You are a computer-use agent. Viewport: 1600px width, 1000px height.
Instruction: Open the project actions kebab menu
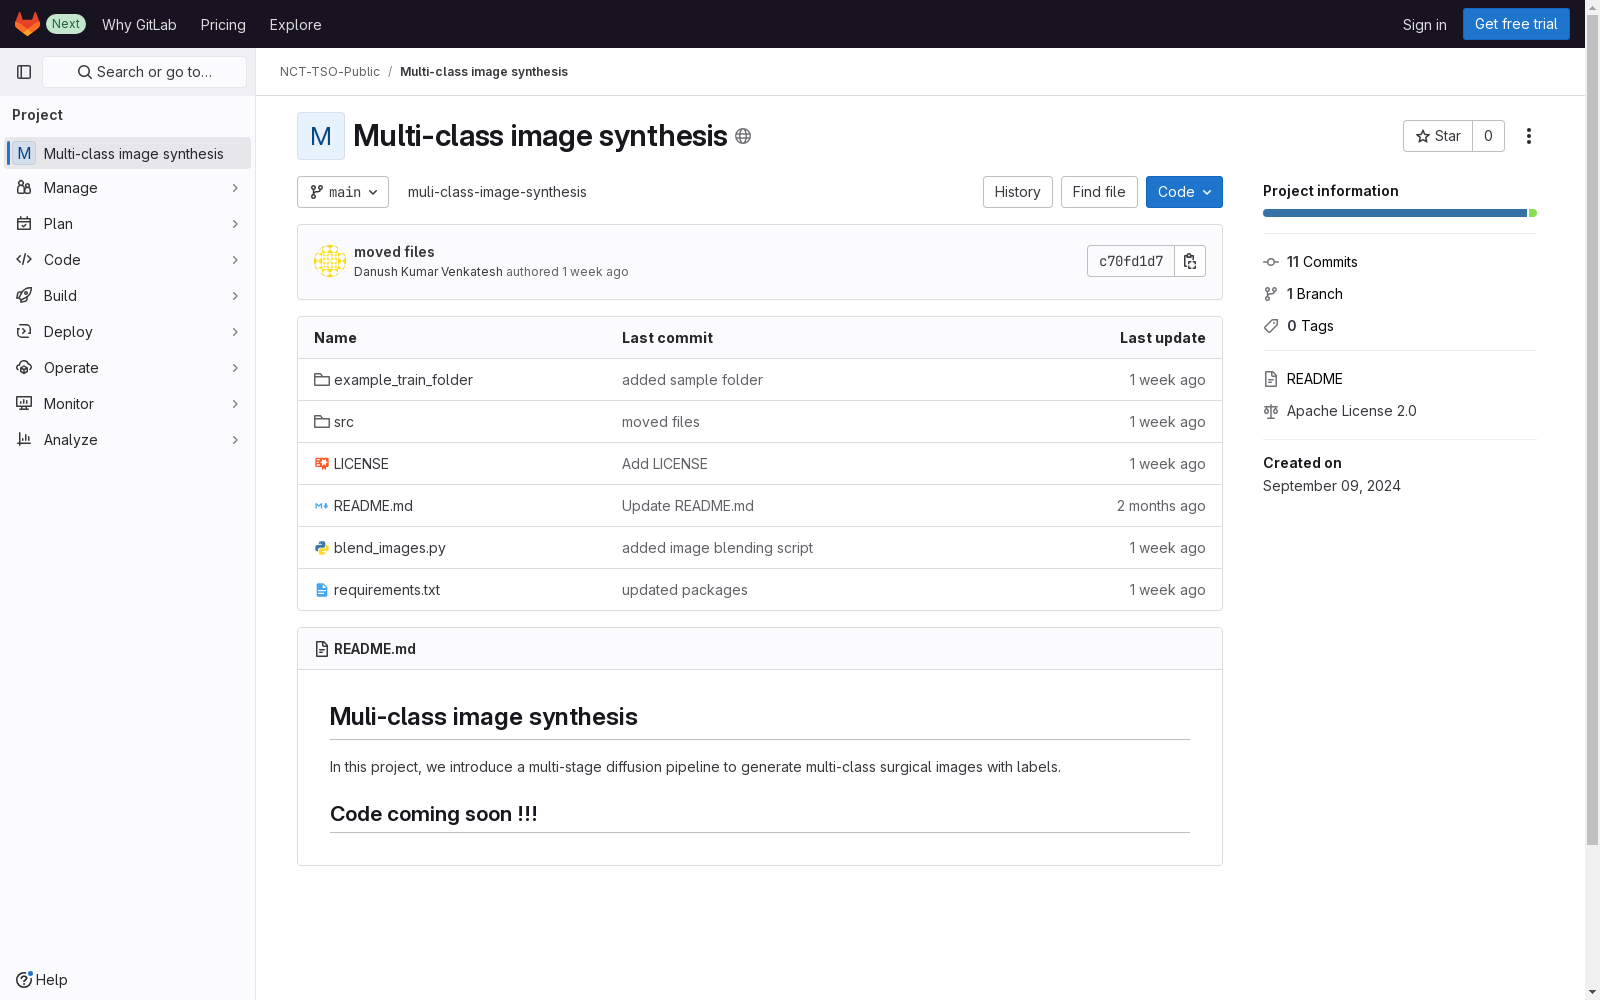pyautogui.click(x=1528, y=136)
